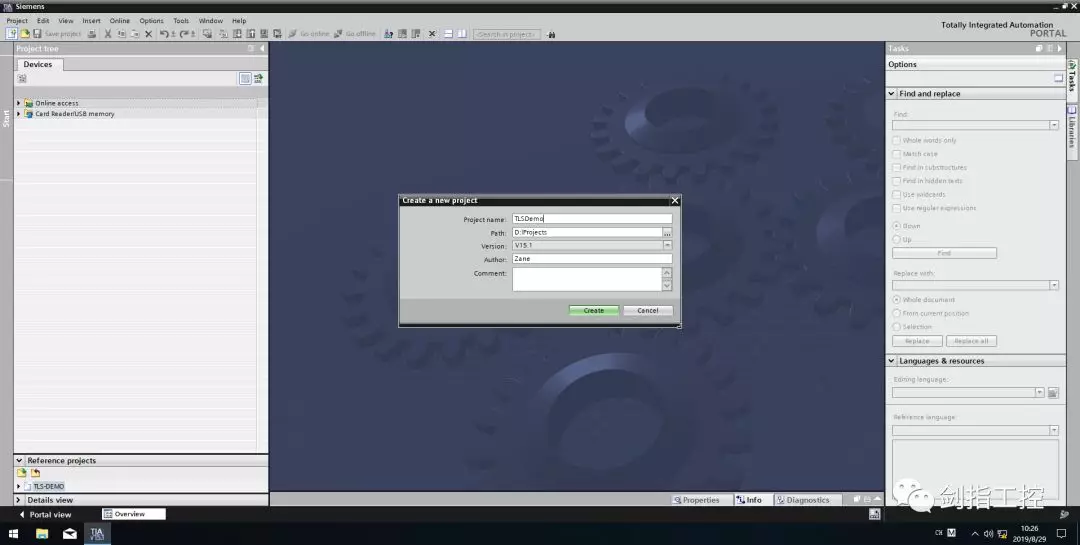Check the Match case option
Screen dimensions: 1080x545
pyautogui.click(x=896, y=154)
